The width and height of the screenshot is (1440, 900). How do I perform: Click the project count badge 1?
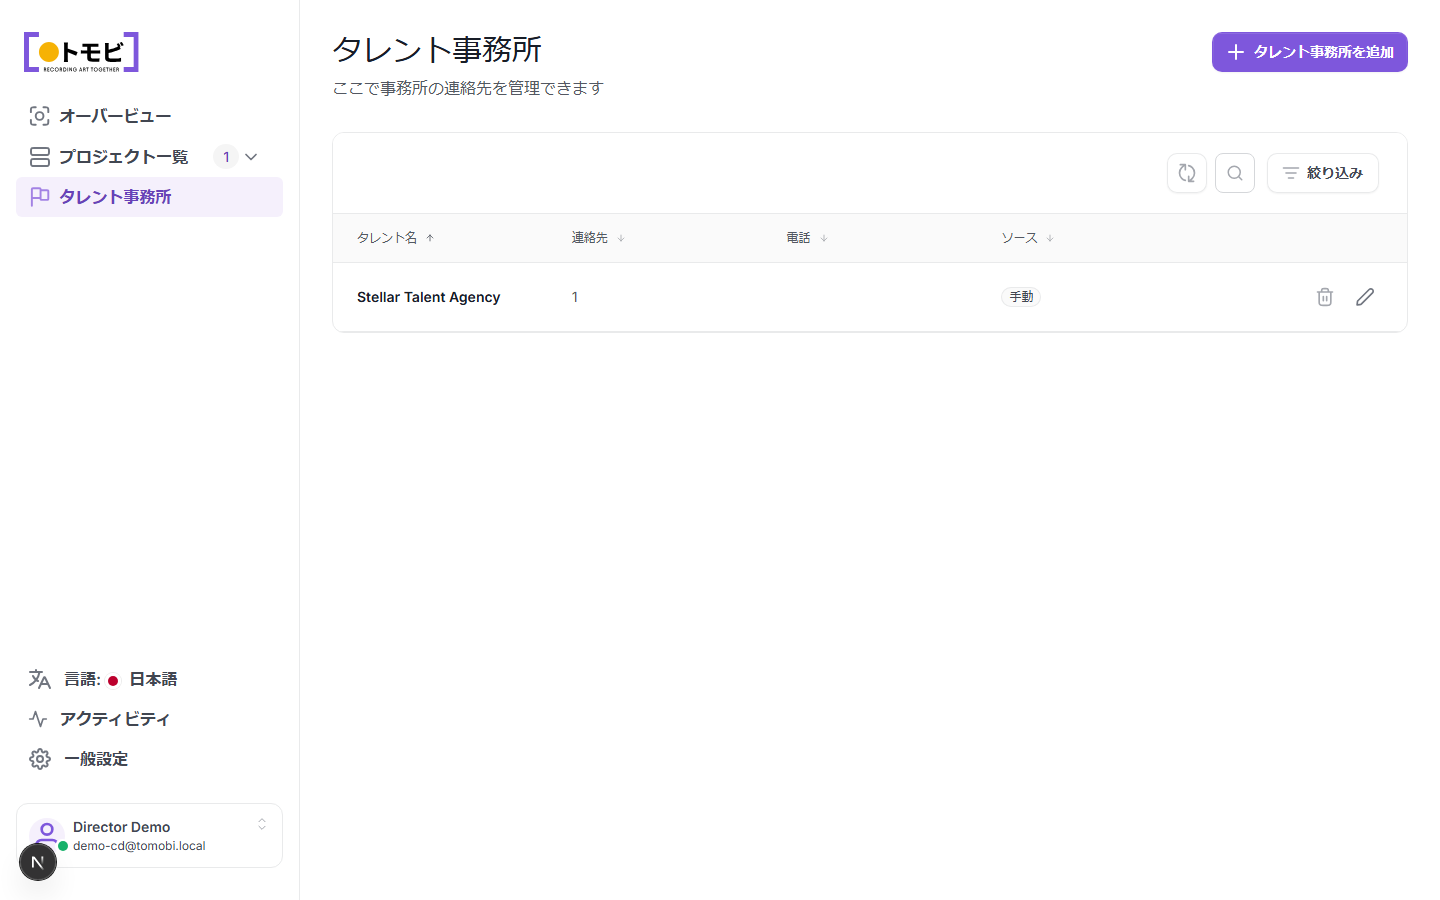click(x=226, y=157)
